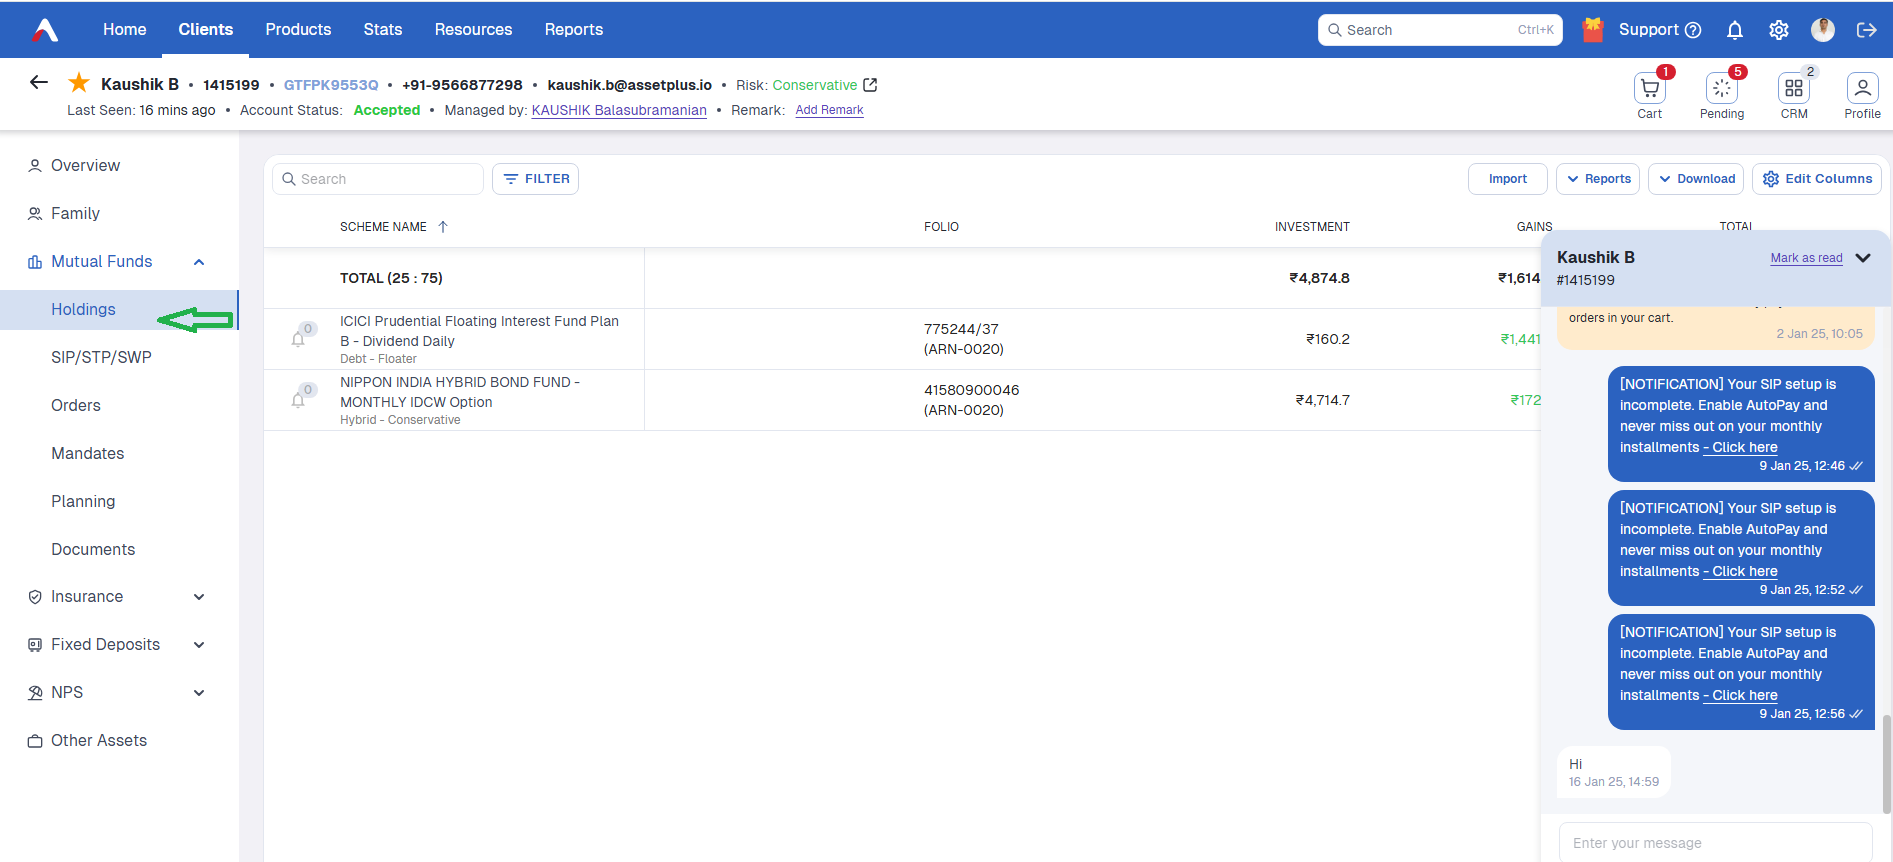Click ICICI Prudential Floating Interest Fund name
Screen dimensions: 1893x862
coord(479,331)
